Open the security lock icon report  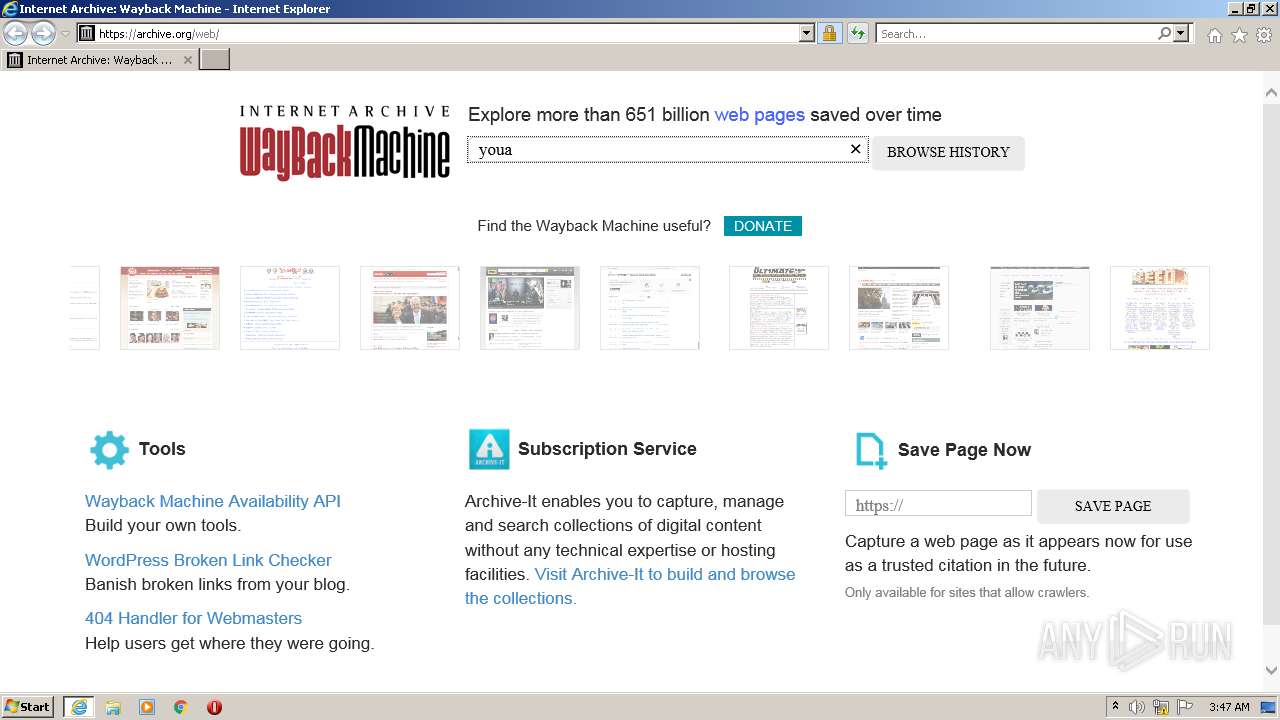click(829, 33)
